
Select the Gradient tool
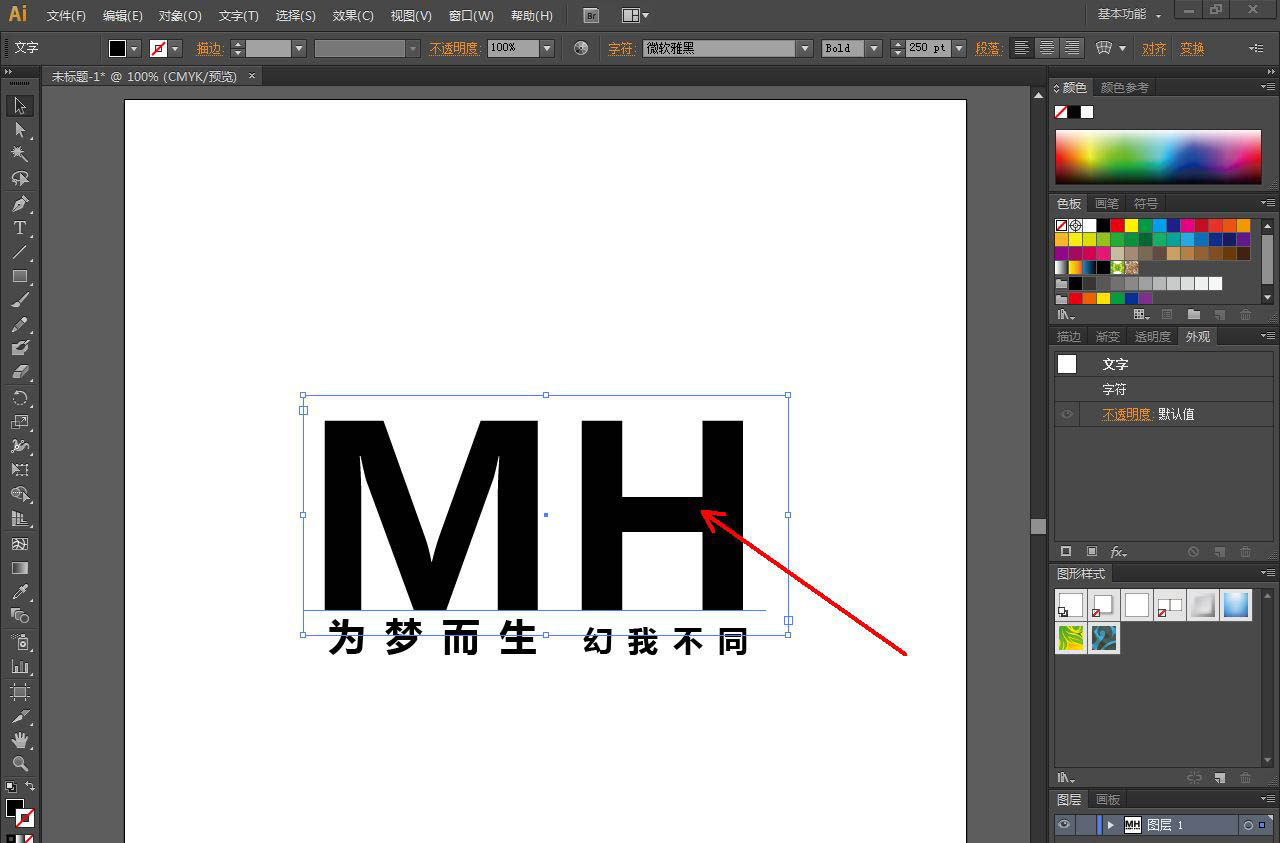[20, 568]
